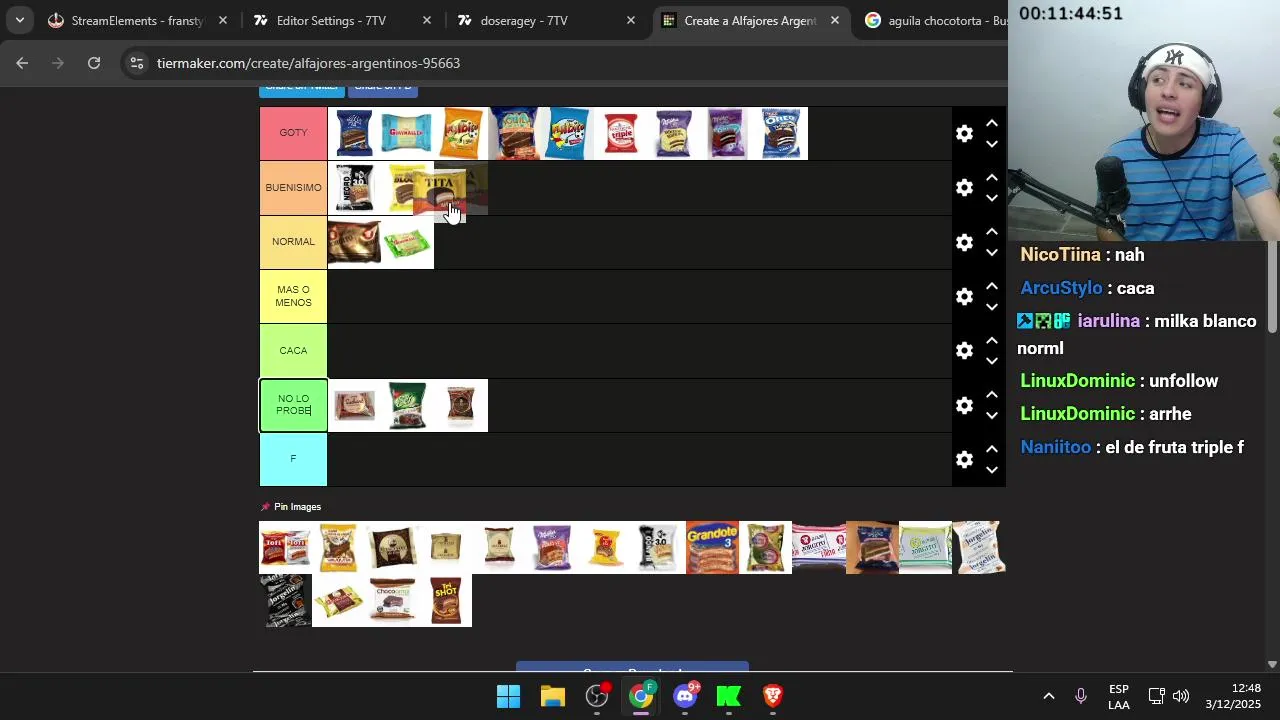
Task: Pick the red Triple alfajor in GOTY row
Action: point(621,133)
